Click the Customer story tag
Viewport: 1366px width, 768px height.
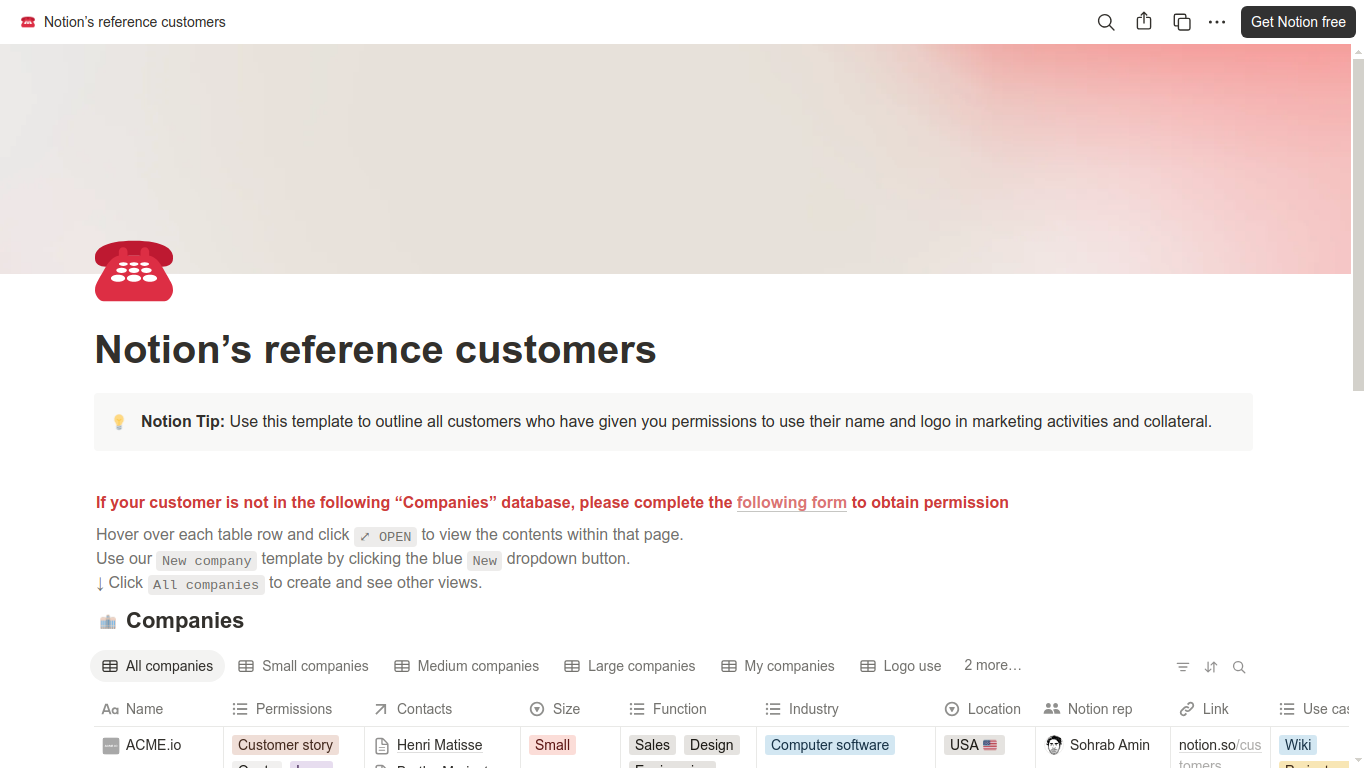[x=285, y=745]
